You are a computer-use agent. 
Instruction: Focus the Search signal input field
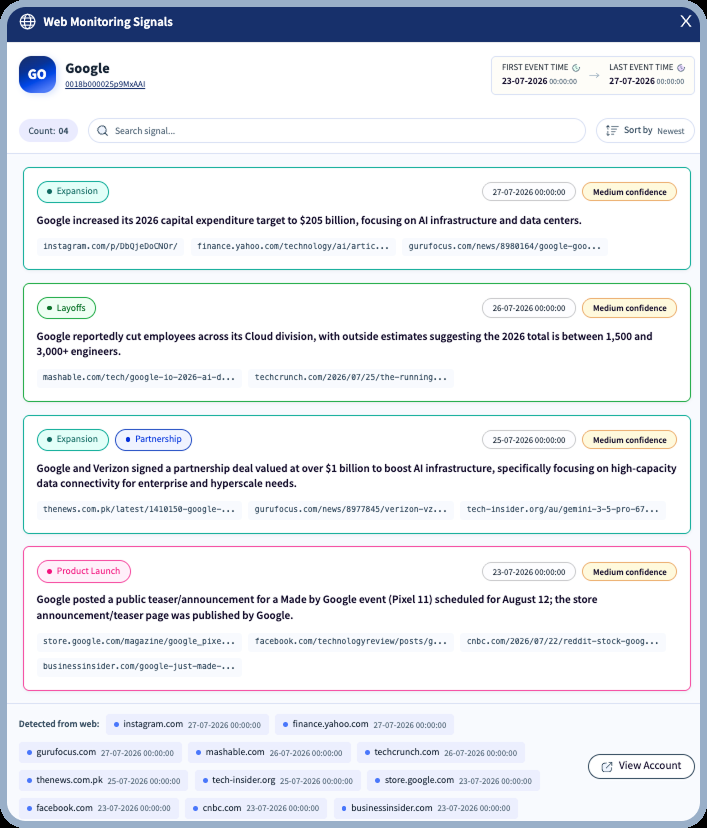pyautogui.click(x=337, y=130)
